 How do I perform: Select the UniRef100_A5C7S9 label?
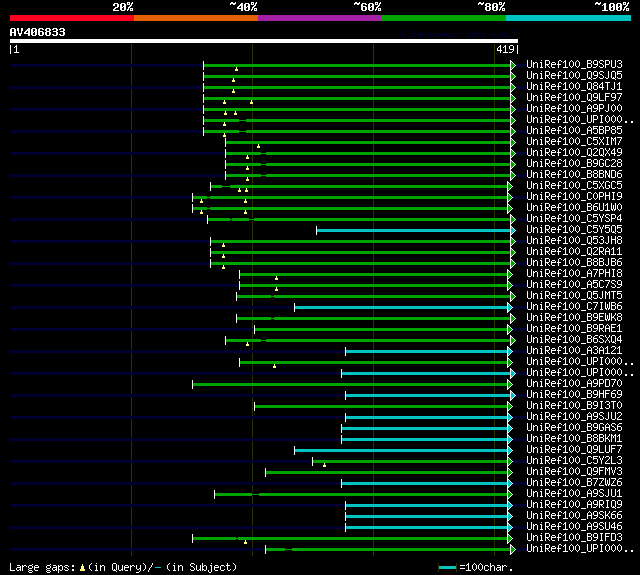click(574, 284)
